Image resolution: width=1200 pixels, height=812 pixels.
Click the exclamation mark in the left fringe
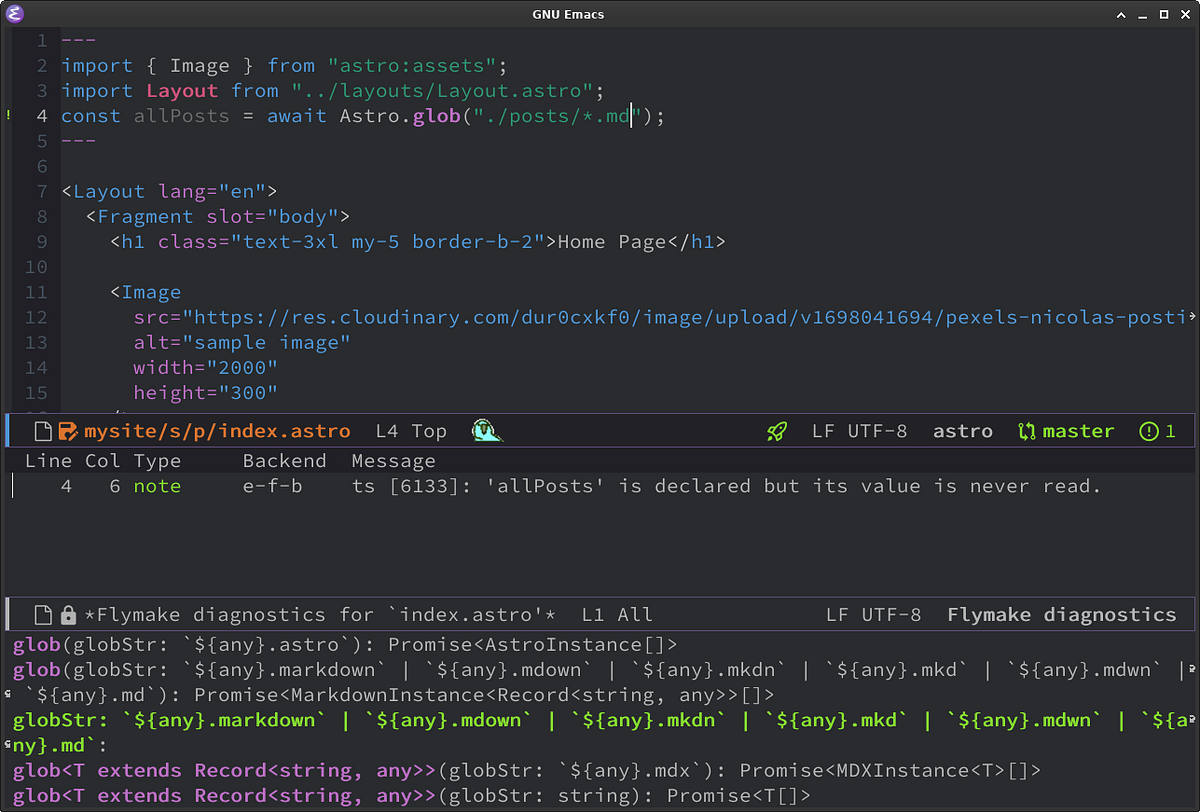point(7,116)
